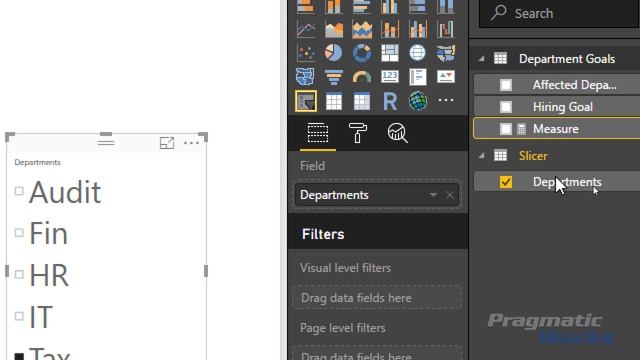
Task: Select the Card 123 visualization
Action: coord(390,77)
